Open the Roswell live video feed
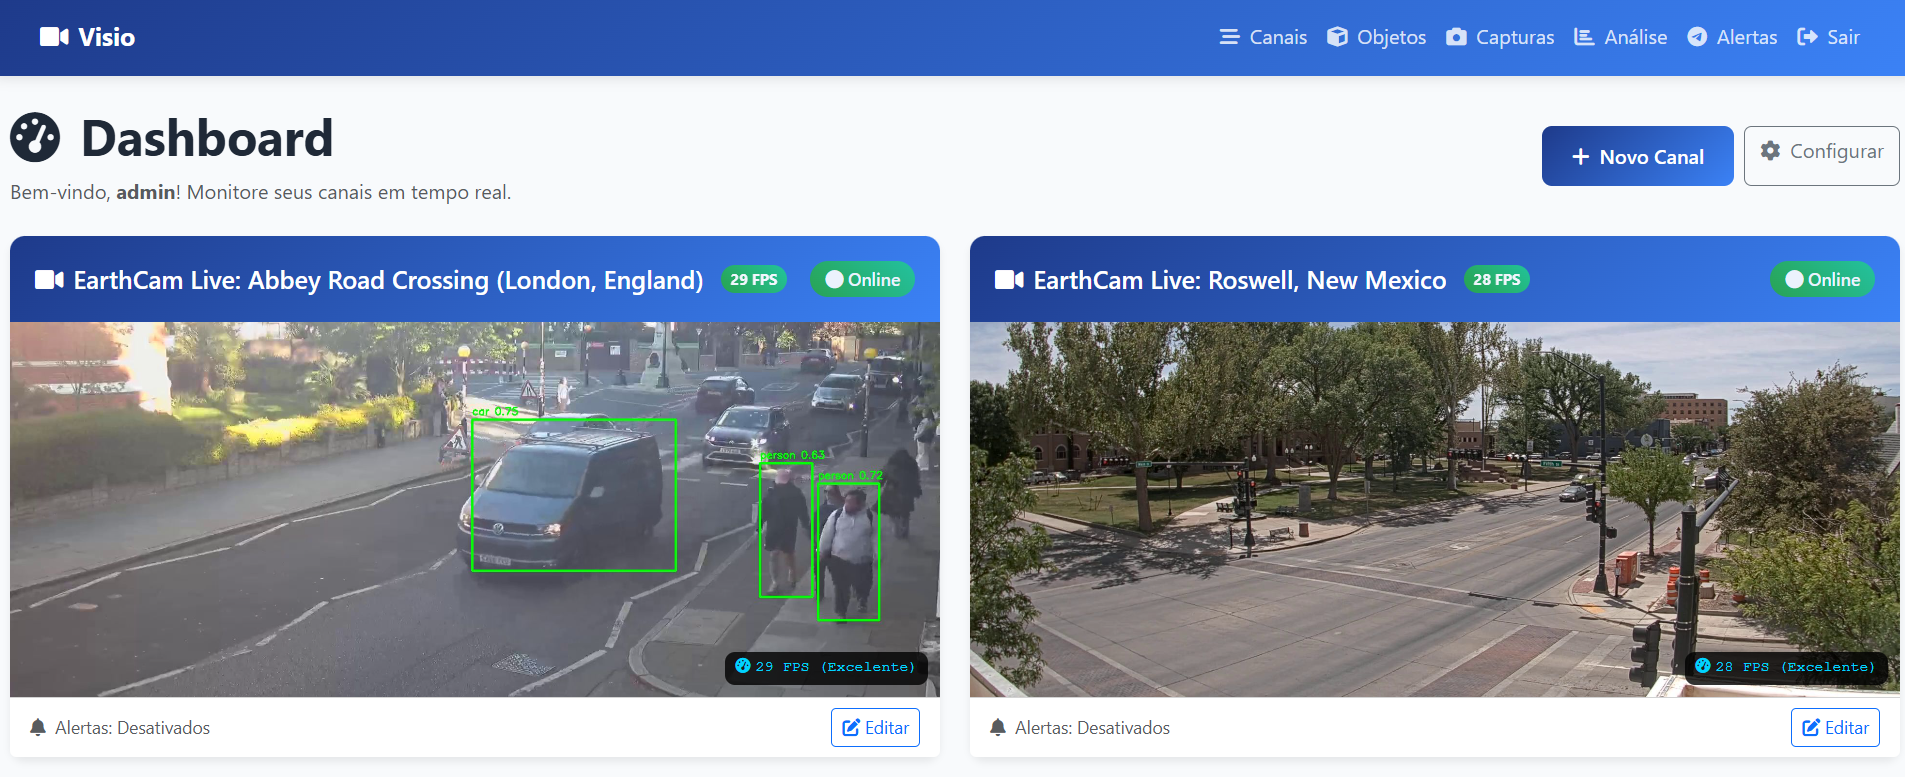This screenshot has width=1905, height=777. tap(1434, 509)
